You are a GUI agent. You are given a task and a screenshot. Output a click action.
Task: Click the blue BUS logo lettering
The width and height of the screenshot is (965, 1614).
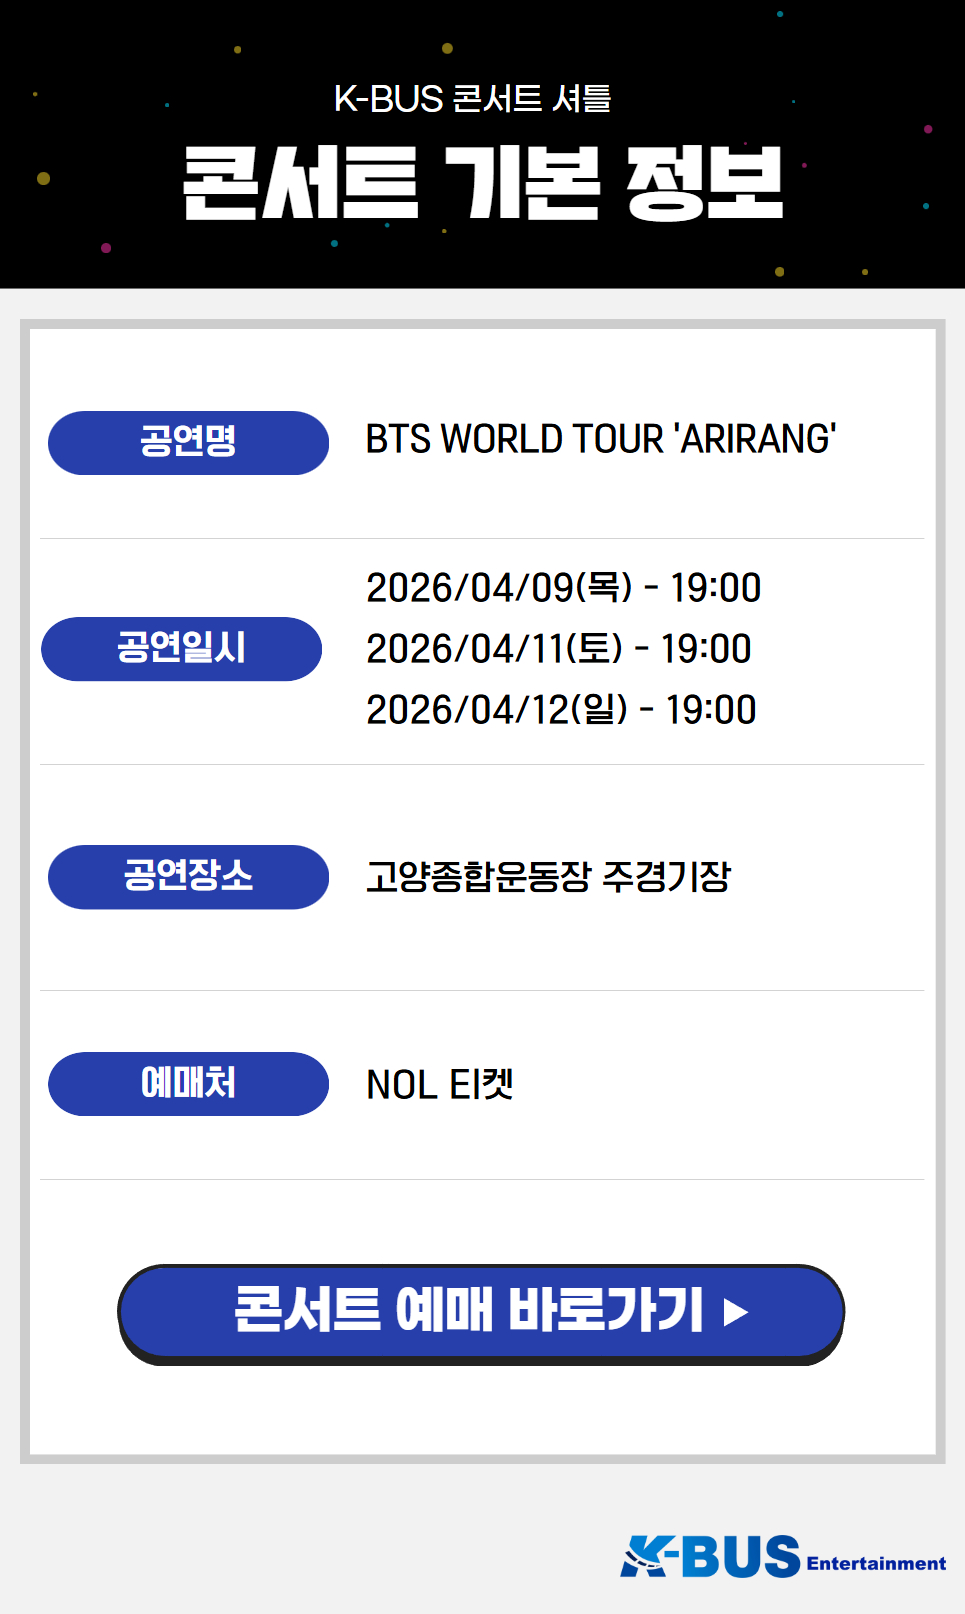click(x=744, y=1557)
